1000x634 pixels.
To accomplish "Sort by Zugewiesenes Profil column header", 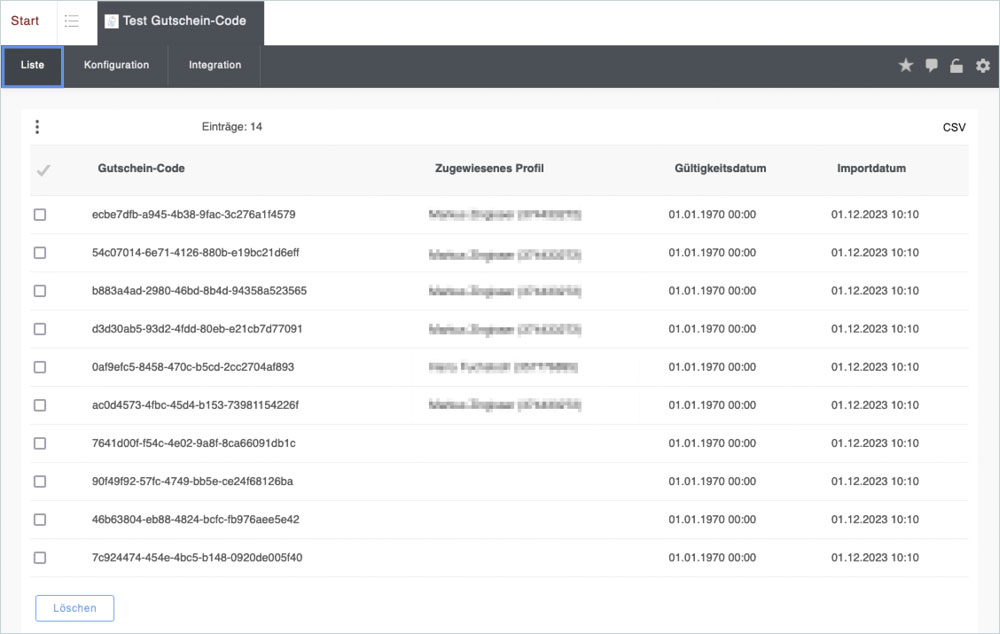I will click(489, 168).
